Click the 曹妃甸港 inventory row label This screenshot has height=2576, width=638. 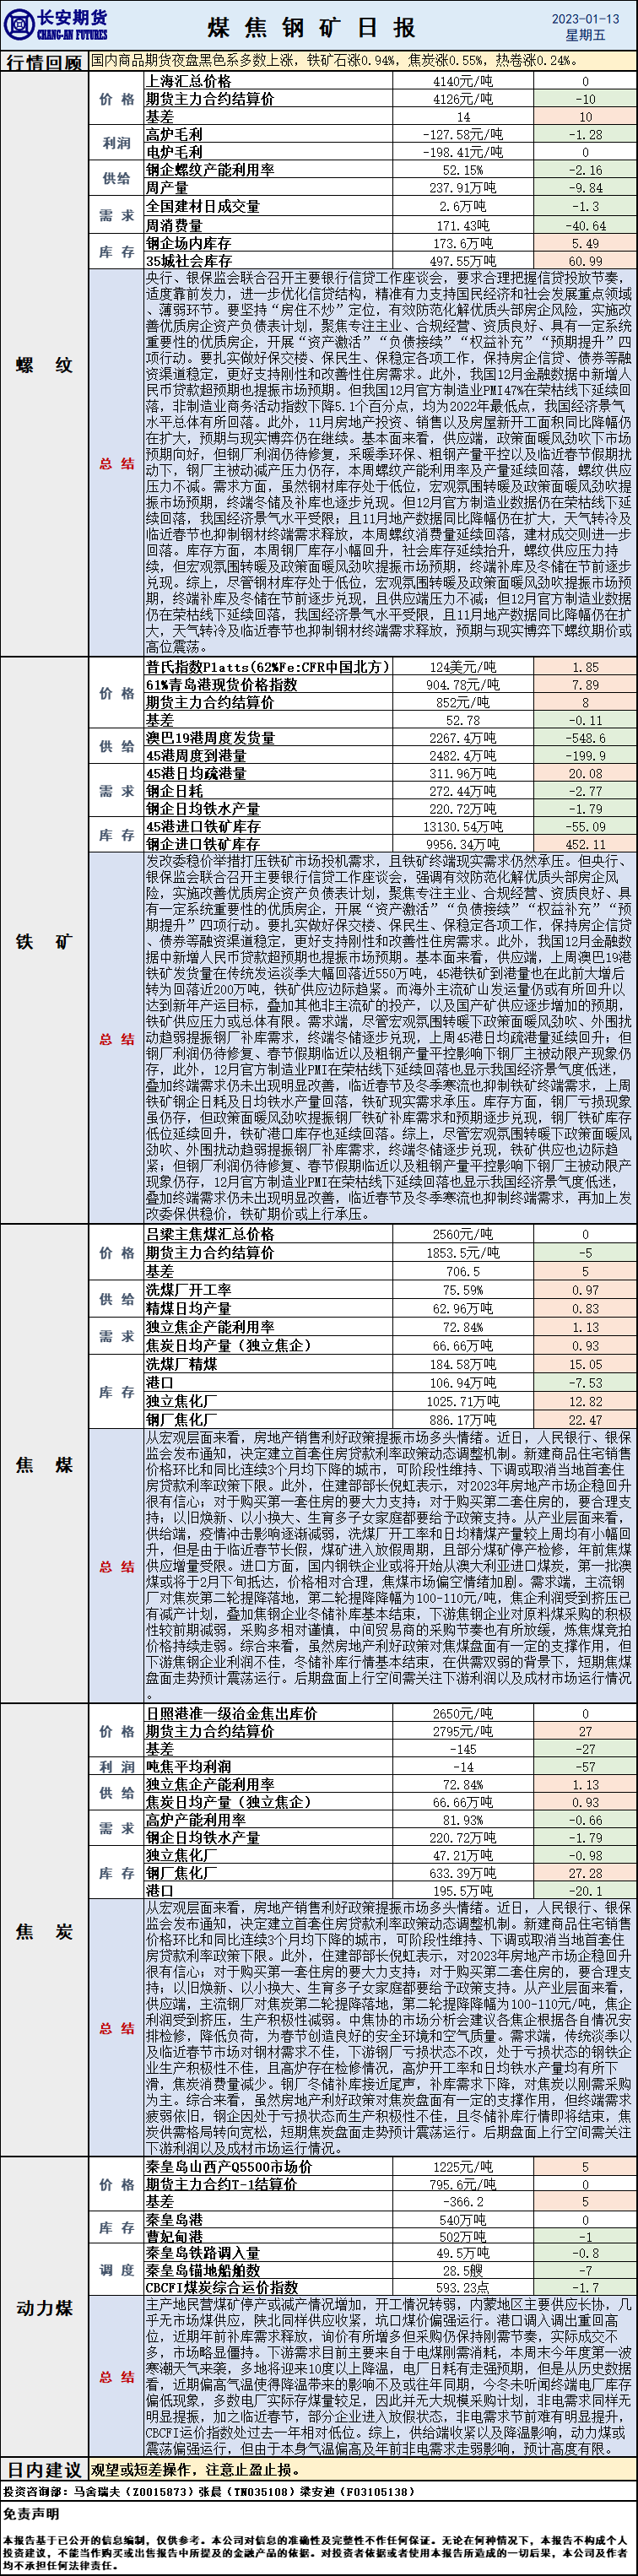(174, 2236)
